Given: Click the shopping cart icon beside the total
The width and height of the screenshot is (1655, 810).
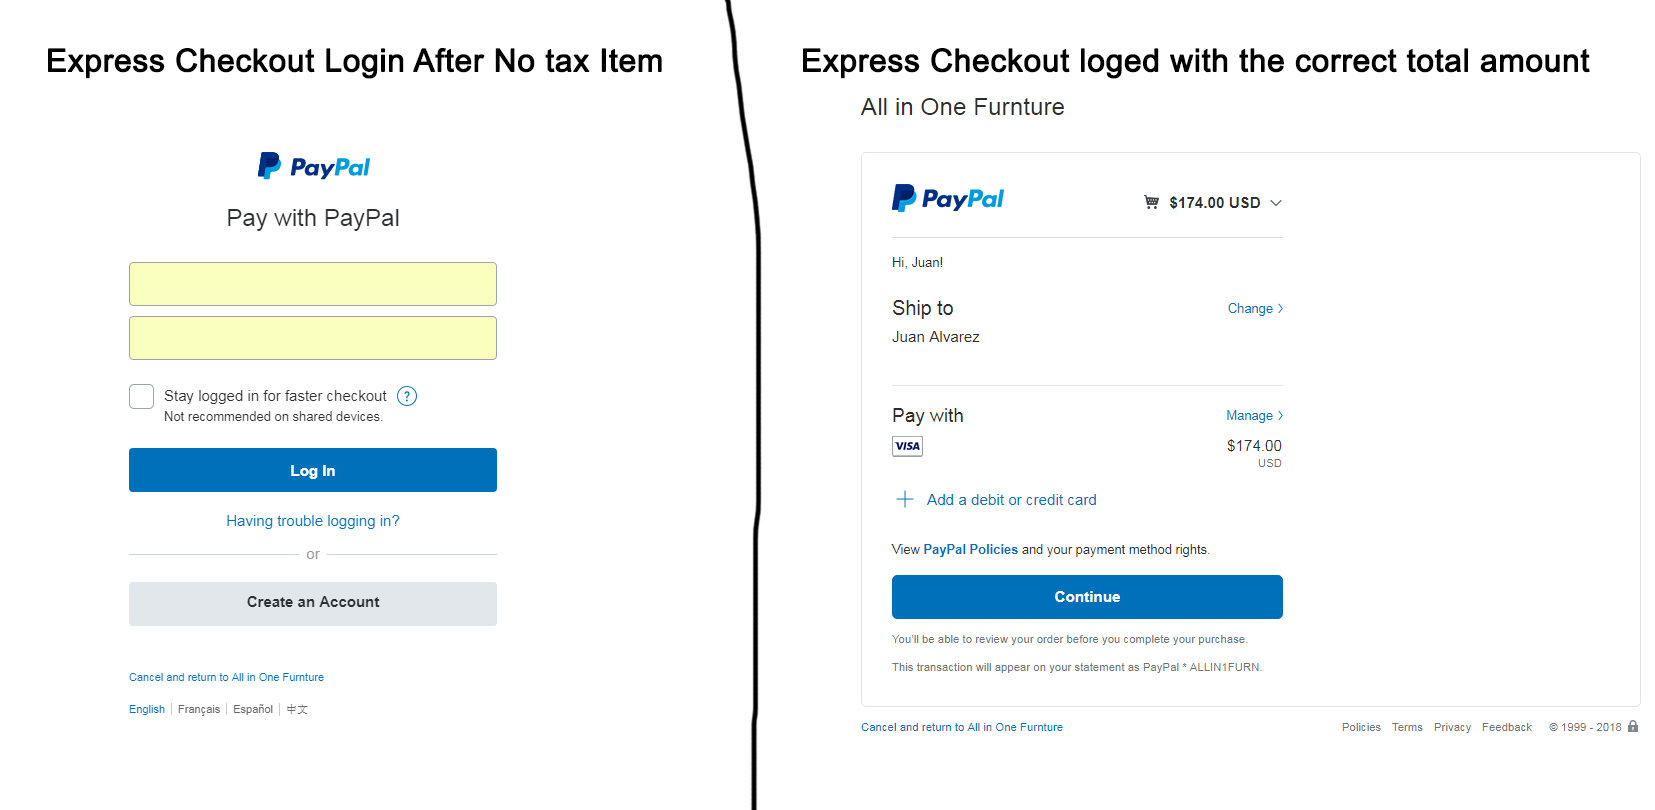Looking at the screenshot, I should tap(1151, 202).
